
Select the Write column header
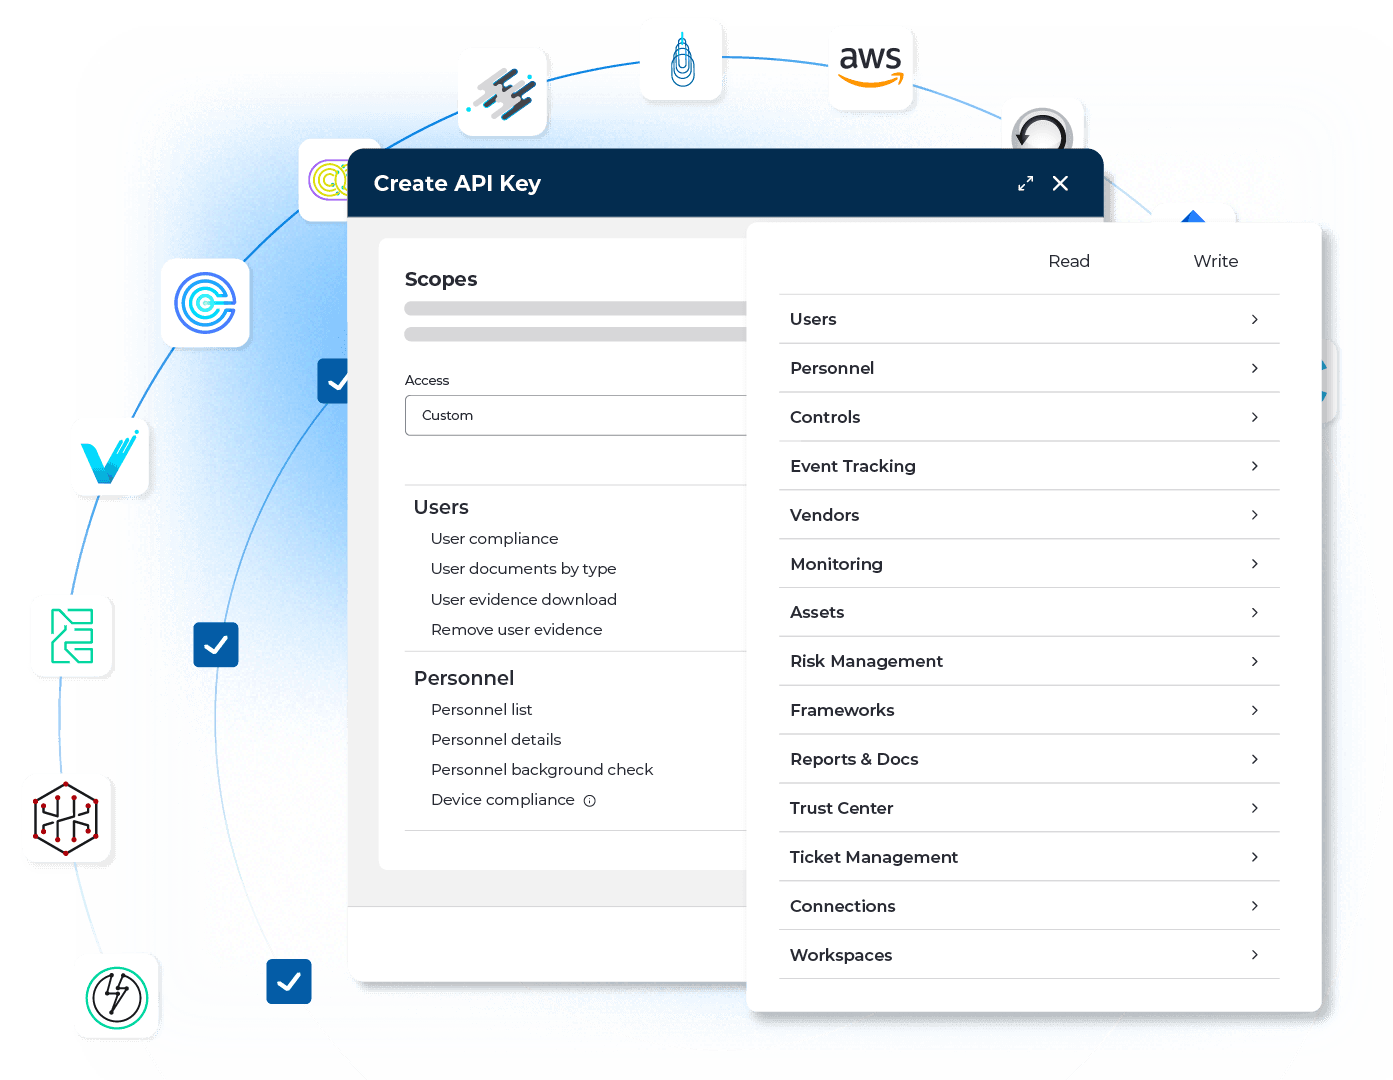1215,261
